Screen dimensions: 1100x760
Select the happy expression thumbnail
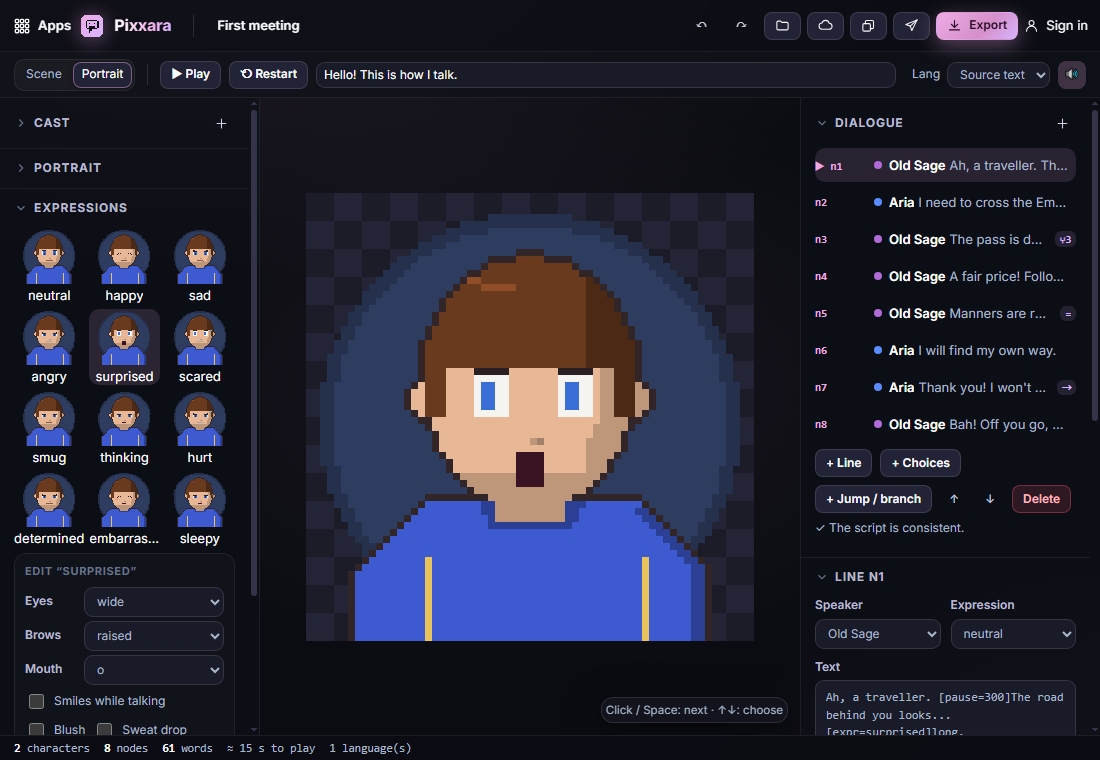124,267
